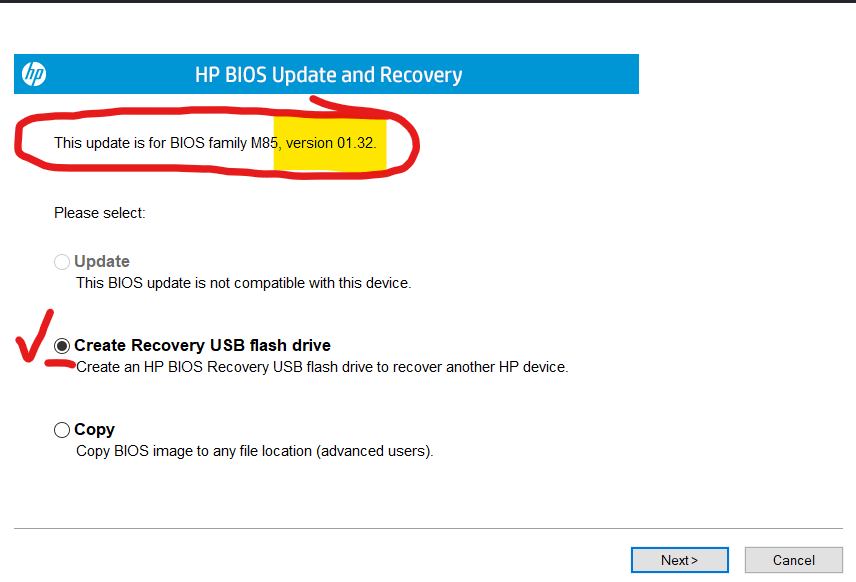This screenshot has height=582, width=856.
Task: Click the Cancel button
Action: [794, 560]
